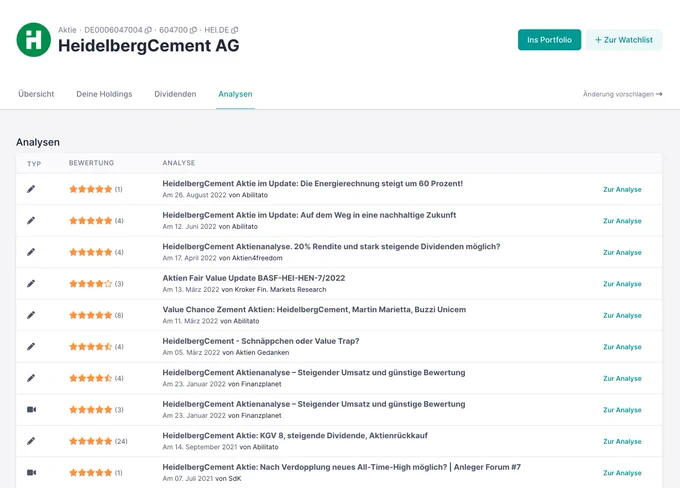Open Zur Analyse for Energierechnung article

622,190
